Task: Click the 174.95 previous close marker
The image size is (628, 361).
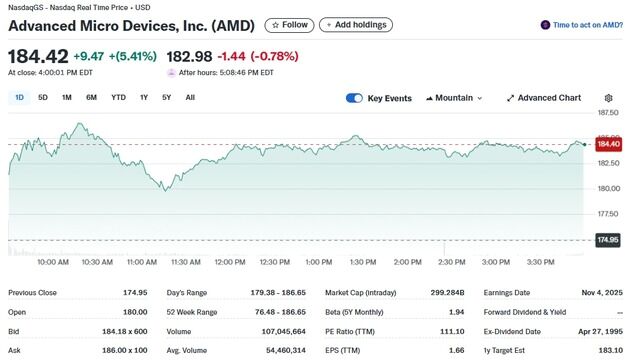Action: coord(608,240)
